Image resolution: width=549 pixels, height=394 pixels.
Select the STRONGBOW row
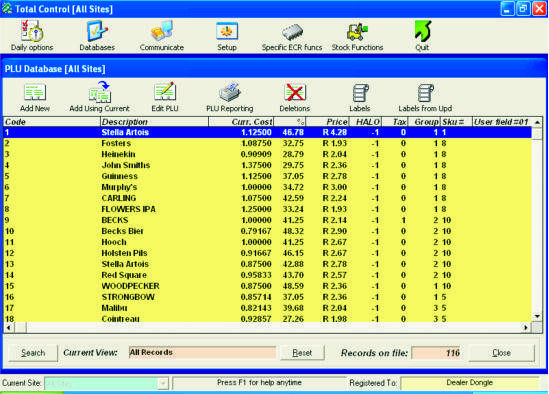pyautogui.click(x=267, y=297)
